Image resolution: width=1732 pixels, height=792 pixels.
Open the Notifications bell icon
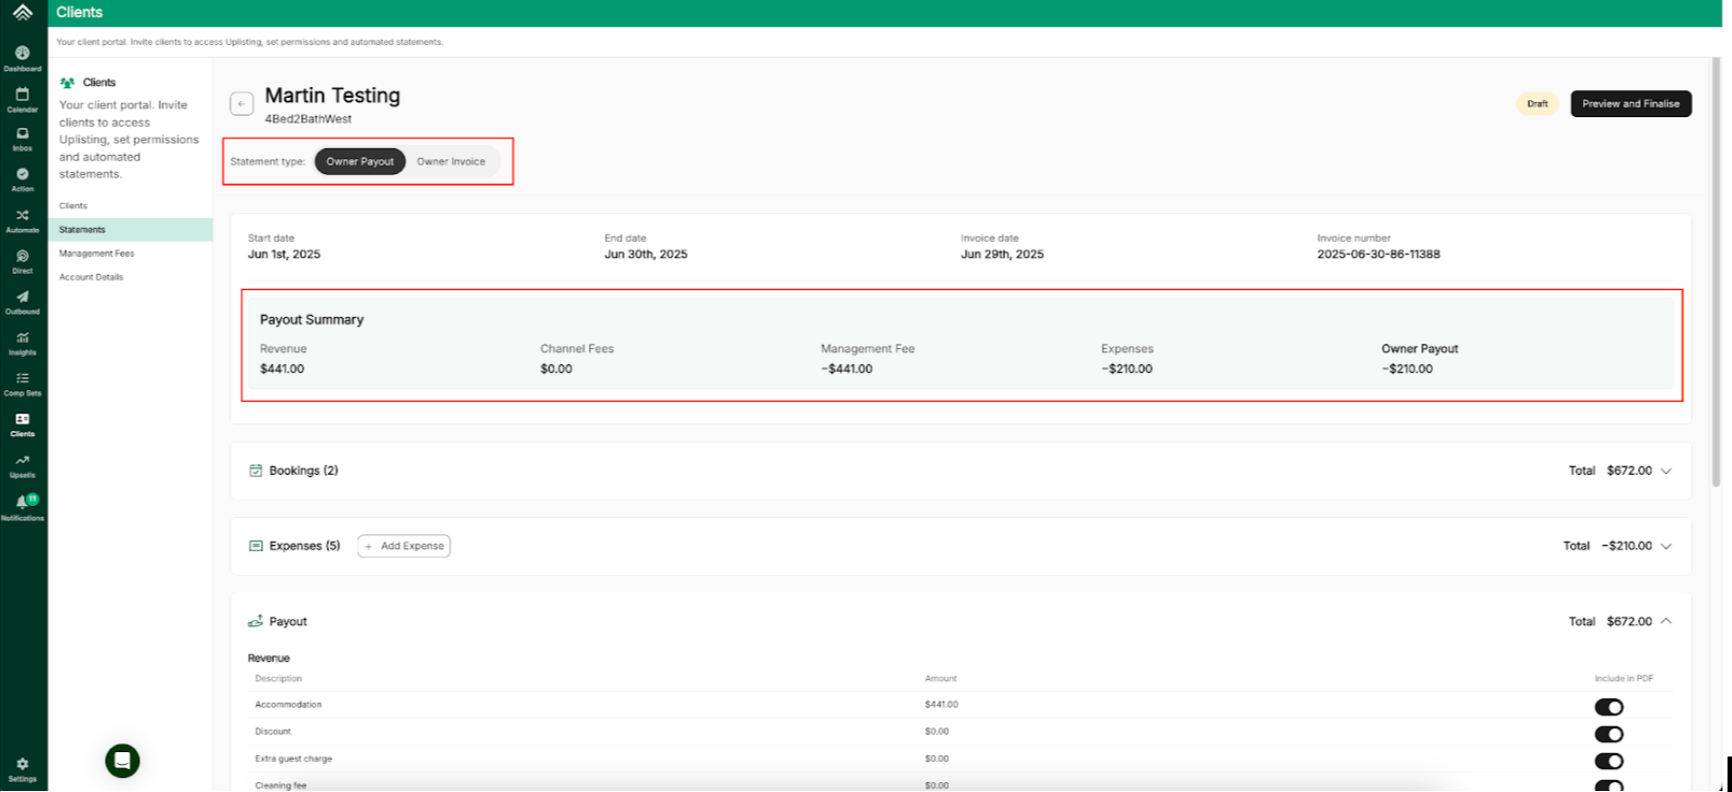click(22, 502)
